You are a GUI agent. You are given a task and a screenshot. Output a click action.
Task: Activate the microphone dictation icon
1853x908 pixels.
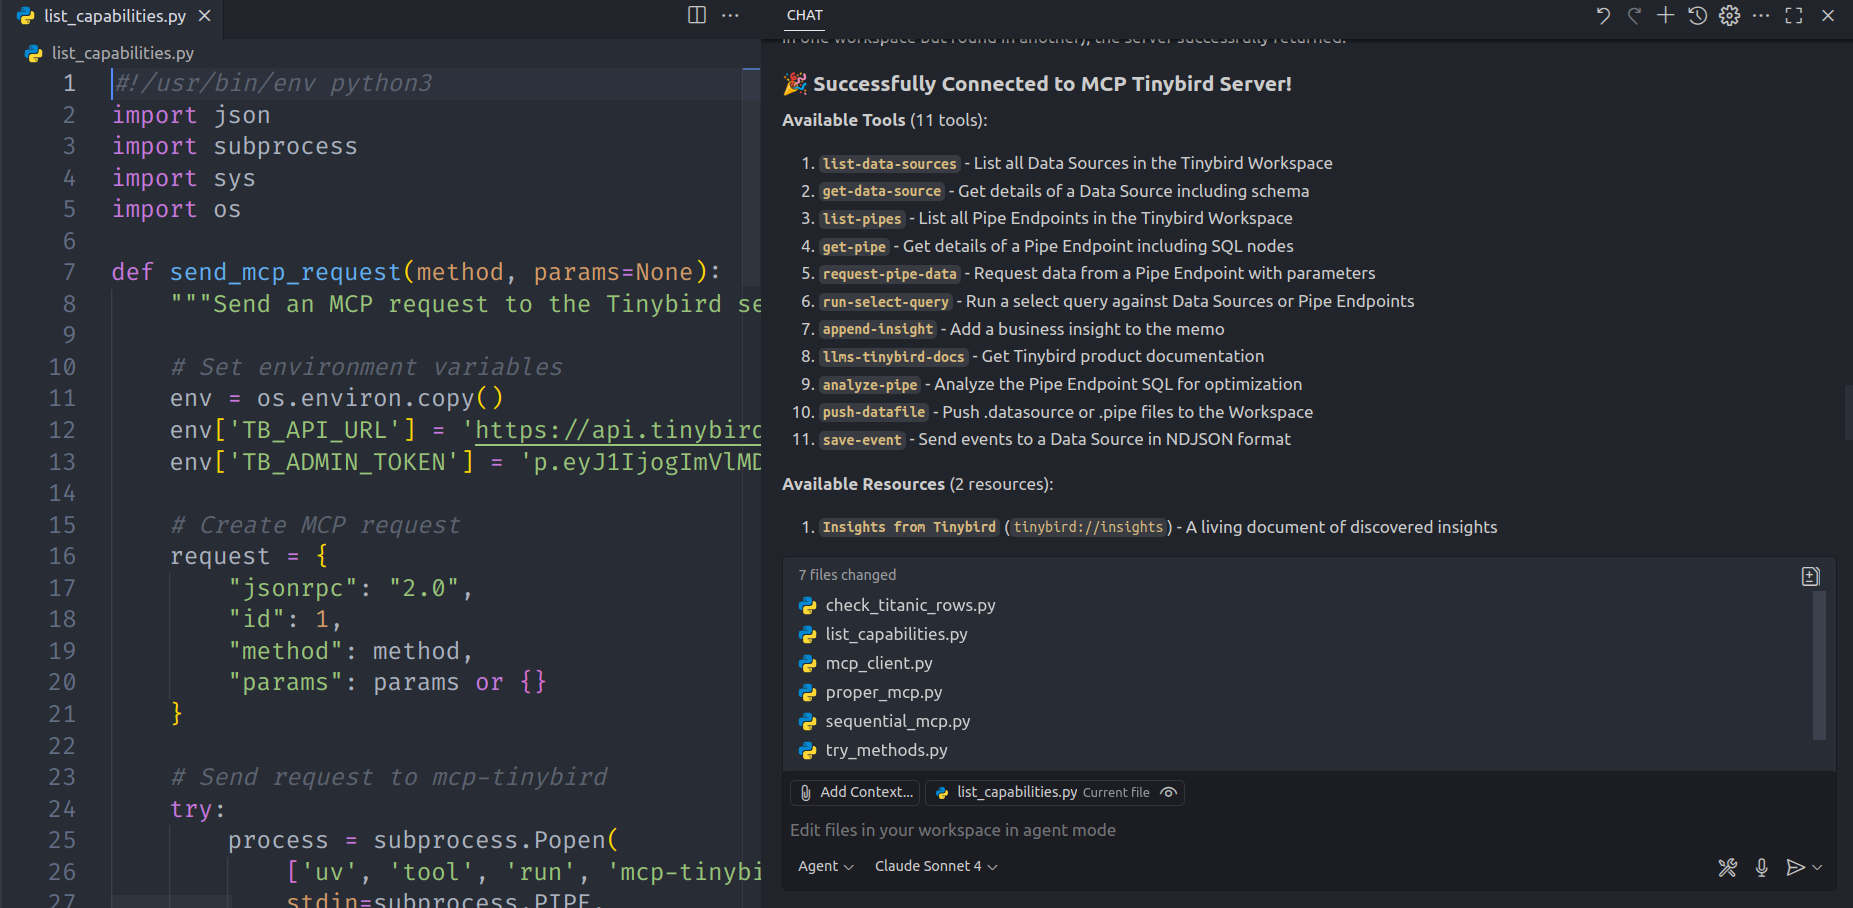[x=1762, y=867]
